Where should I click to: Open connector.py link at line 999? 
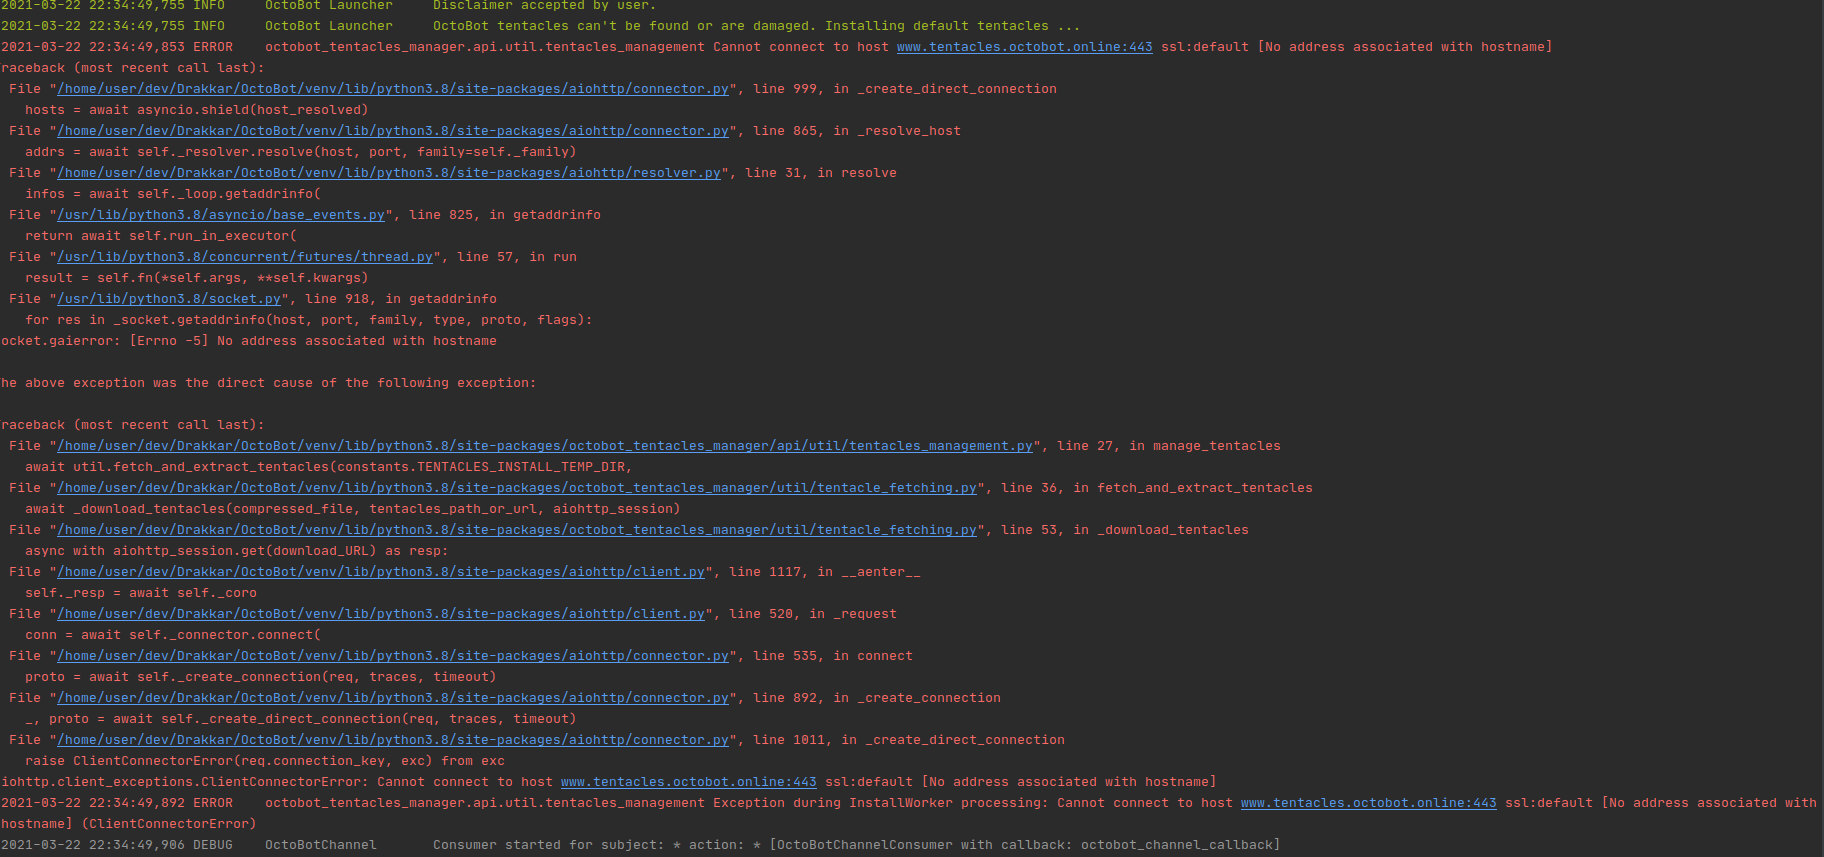tap(393, 89)
